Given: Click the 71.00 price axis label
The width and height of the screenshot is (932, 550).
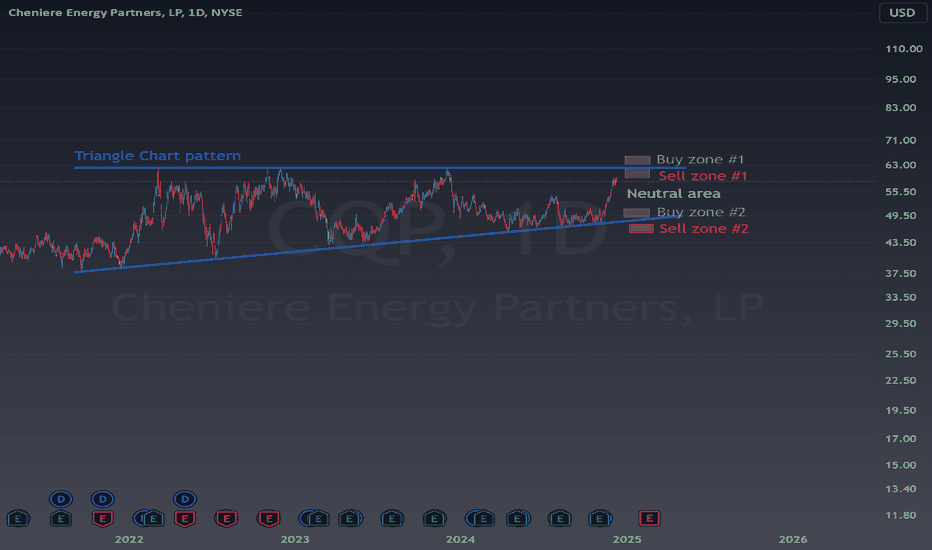Looking at the screenshot, I should 900,140.
